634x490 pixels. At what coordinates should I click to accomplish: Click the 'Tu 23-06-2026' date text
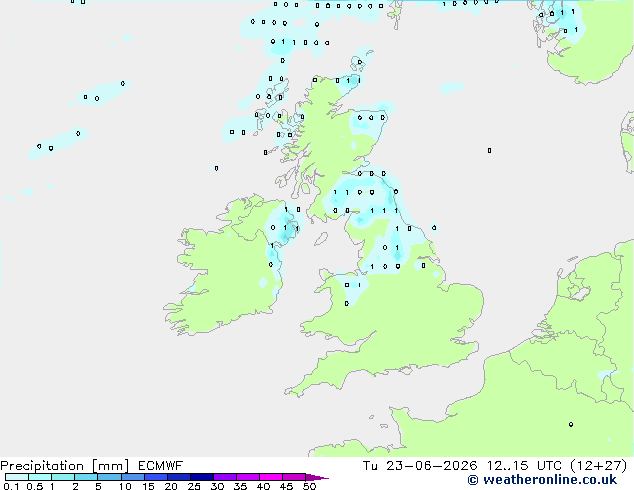(x=420, y=466)
